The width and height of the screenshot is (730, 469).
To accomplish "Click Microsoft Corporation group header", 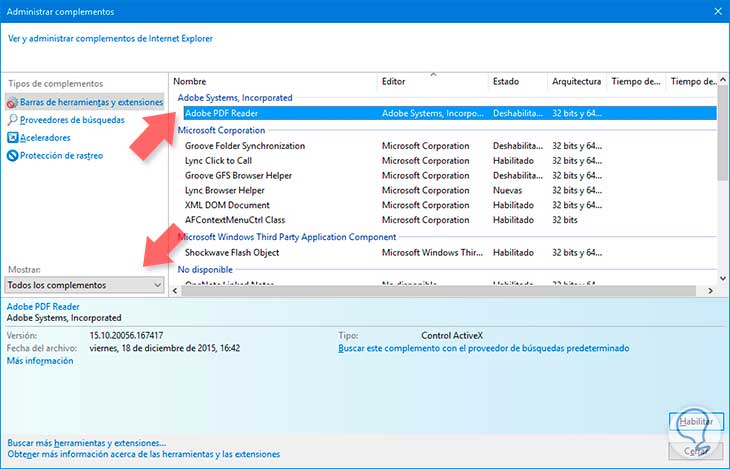I will 221,130.
